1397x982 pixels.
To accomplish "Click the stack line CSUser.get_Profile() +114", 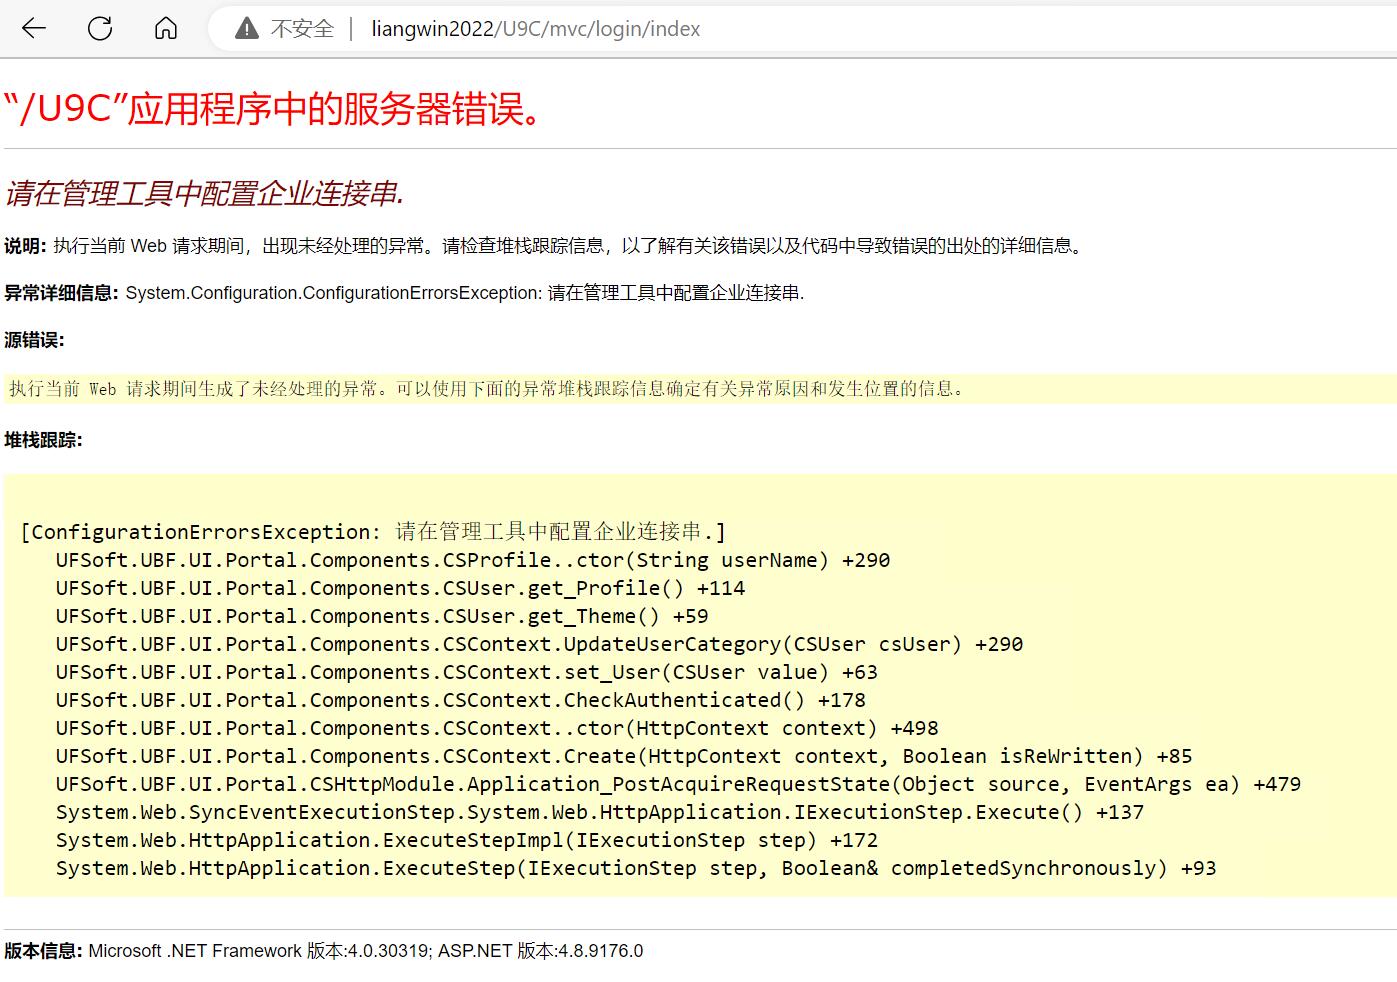I will tap(400, 588).
